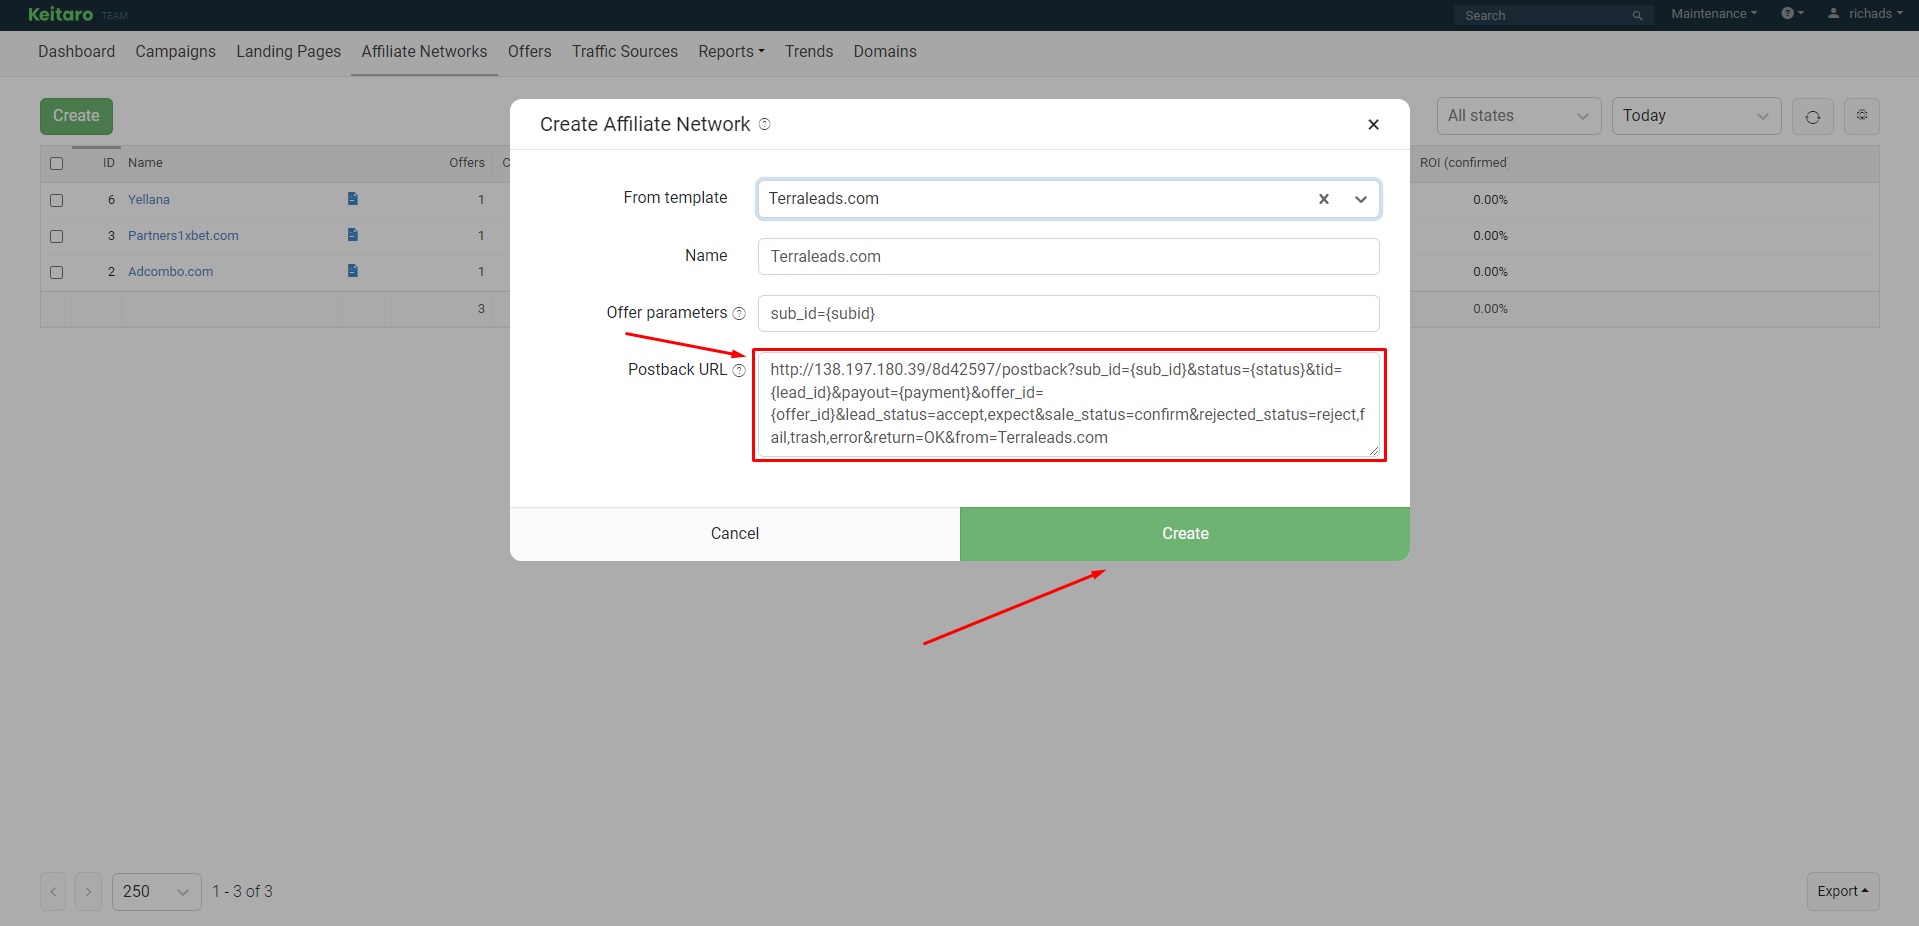Expand the Reports menu
The width and height of the screenshot is (1919, 926).
(731, 51)
